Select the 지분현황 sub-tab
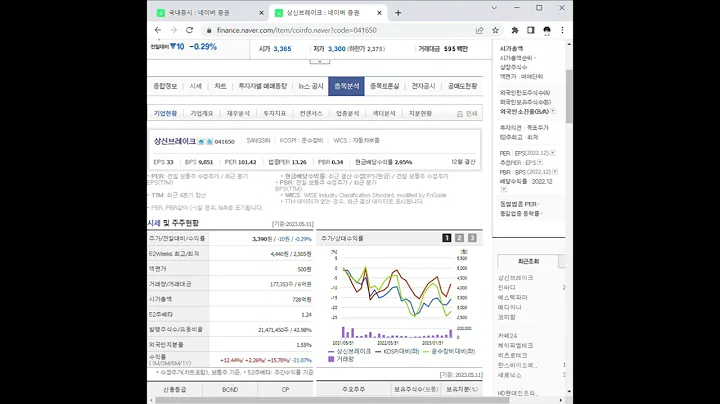 tap(420, 113)
